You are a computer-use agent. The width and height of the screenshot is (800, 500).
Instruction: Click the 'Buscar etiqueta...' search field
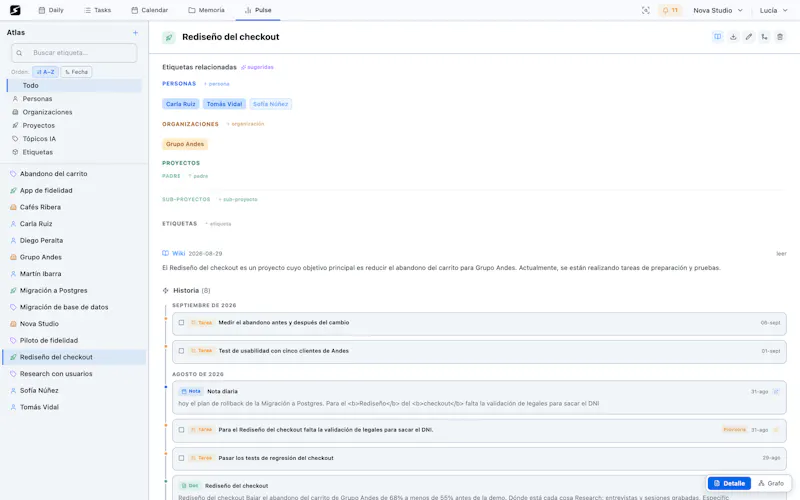(74, 53)
